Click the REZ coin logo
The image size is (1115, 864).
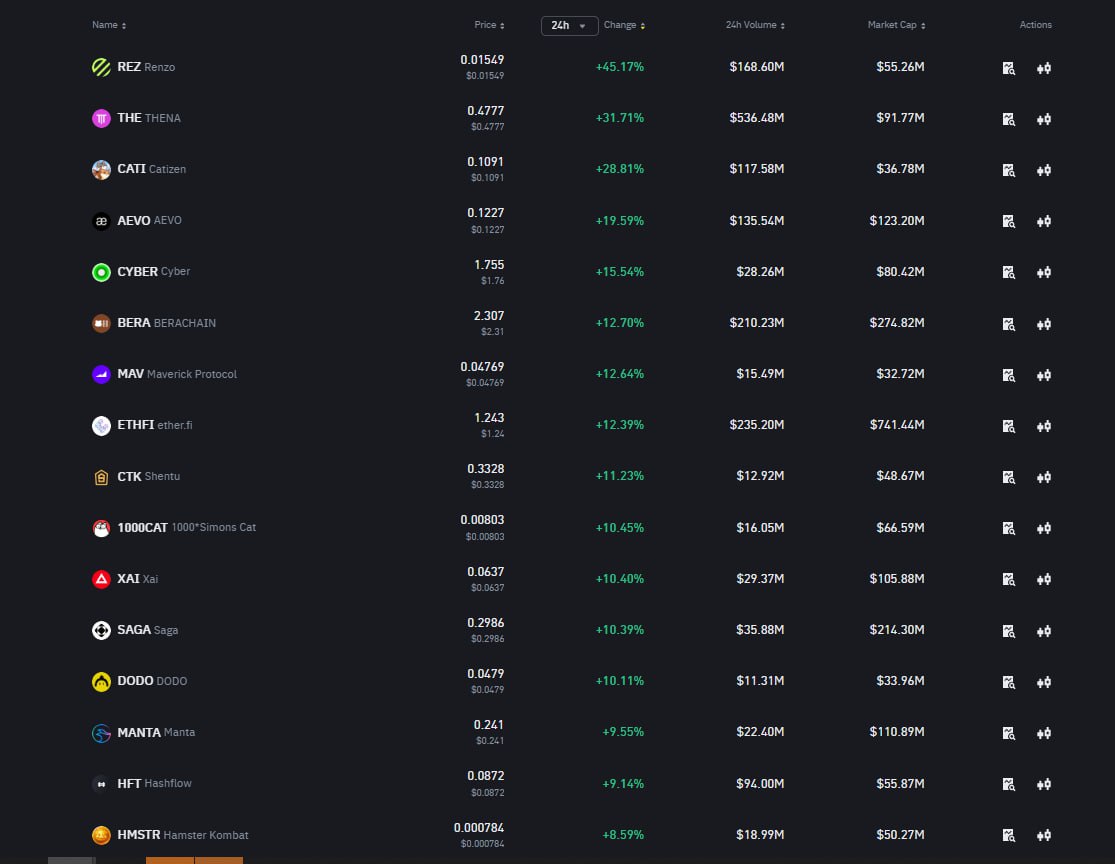[x=101, y=67]
